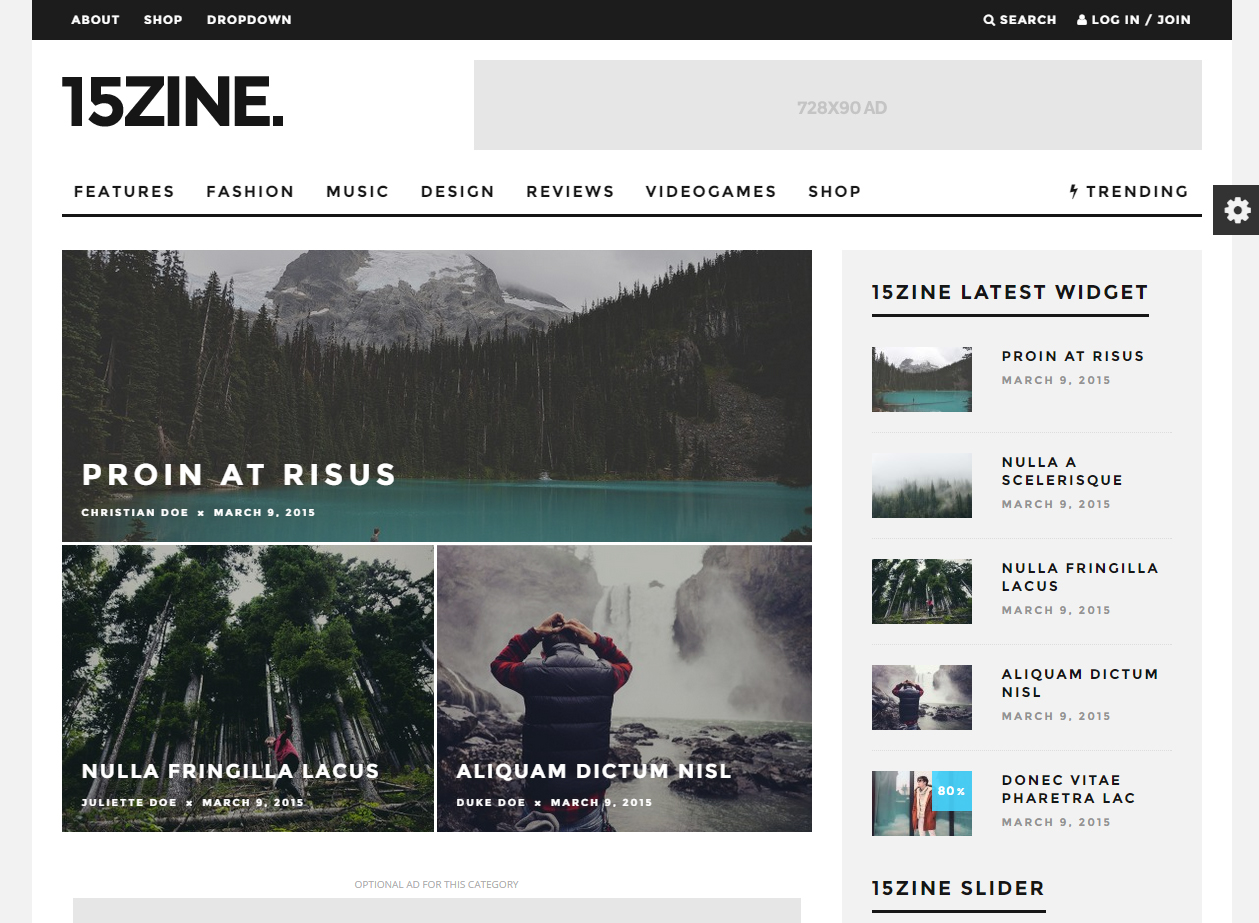Click the 728x90 ad banner
The height and width of the screenshot is (923, 1259).
tap(837, 105)
